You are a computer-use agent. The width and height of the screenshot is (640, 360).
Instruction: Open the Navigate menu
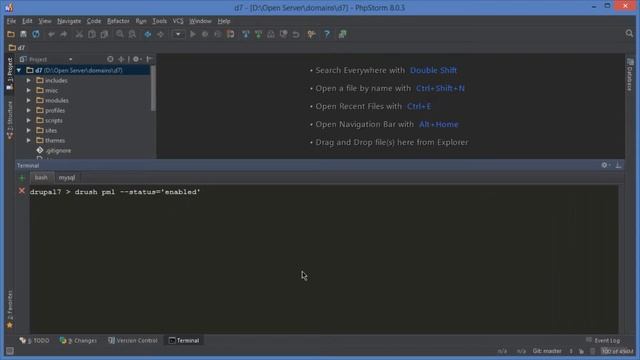pos(69,21)
